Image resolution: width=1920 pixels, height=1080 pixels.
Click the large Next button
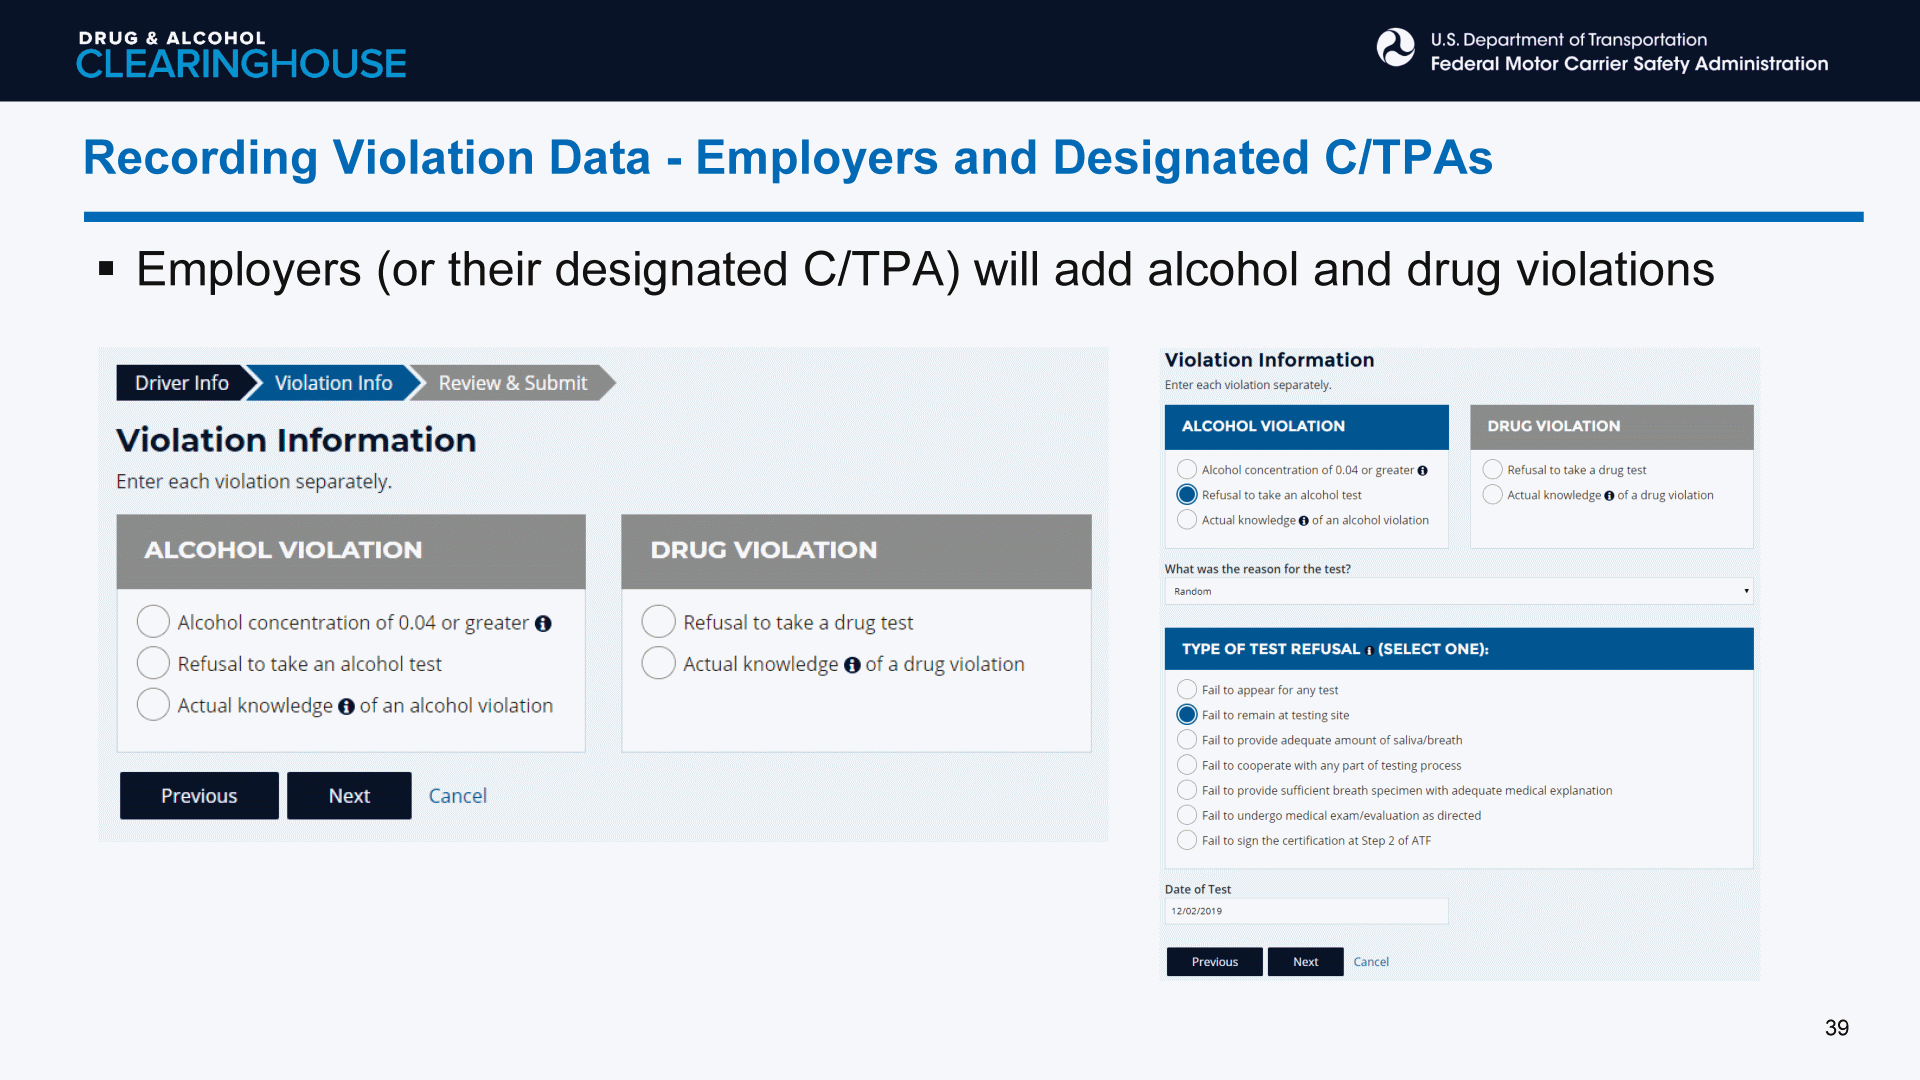coord(349,796)
